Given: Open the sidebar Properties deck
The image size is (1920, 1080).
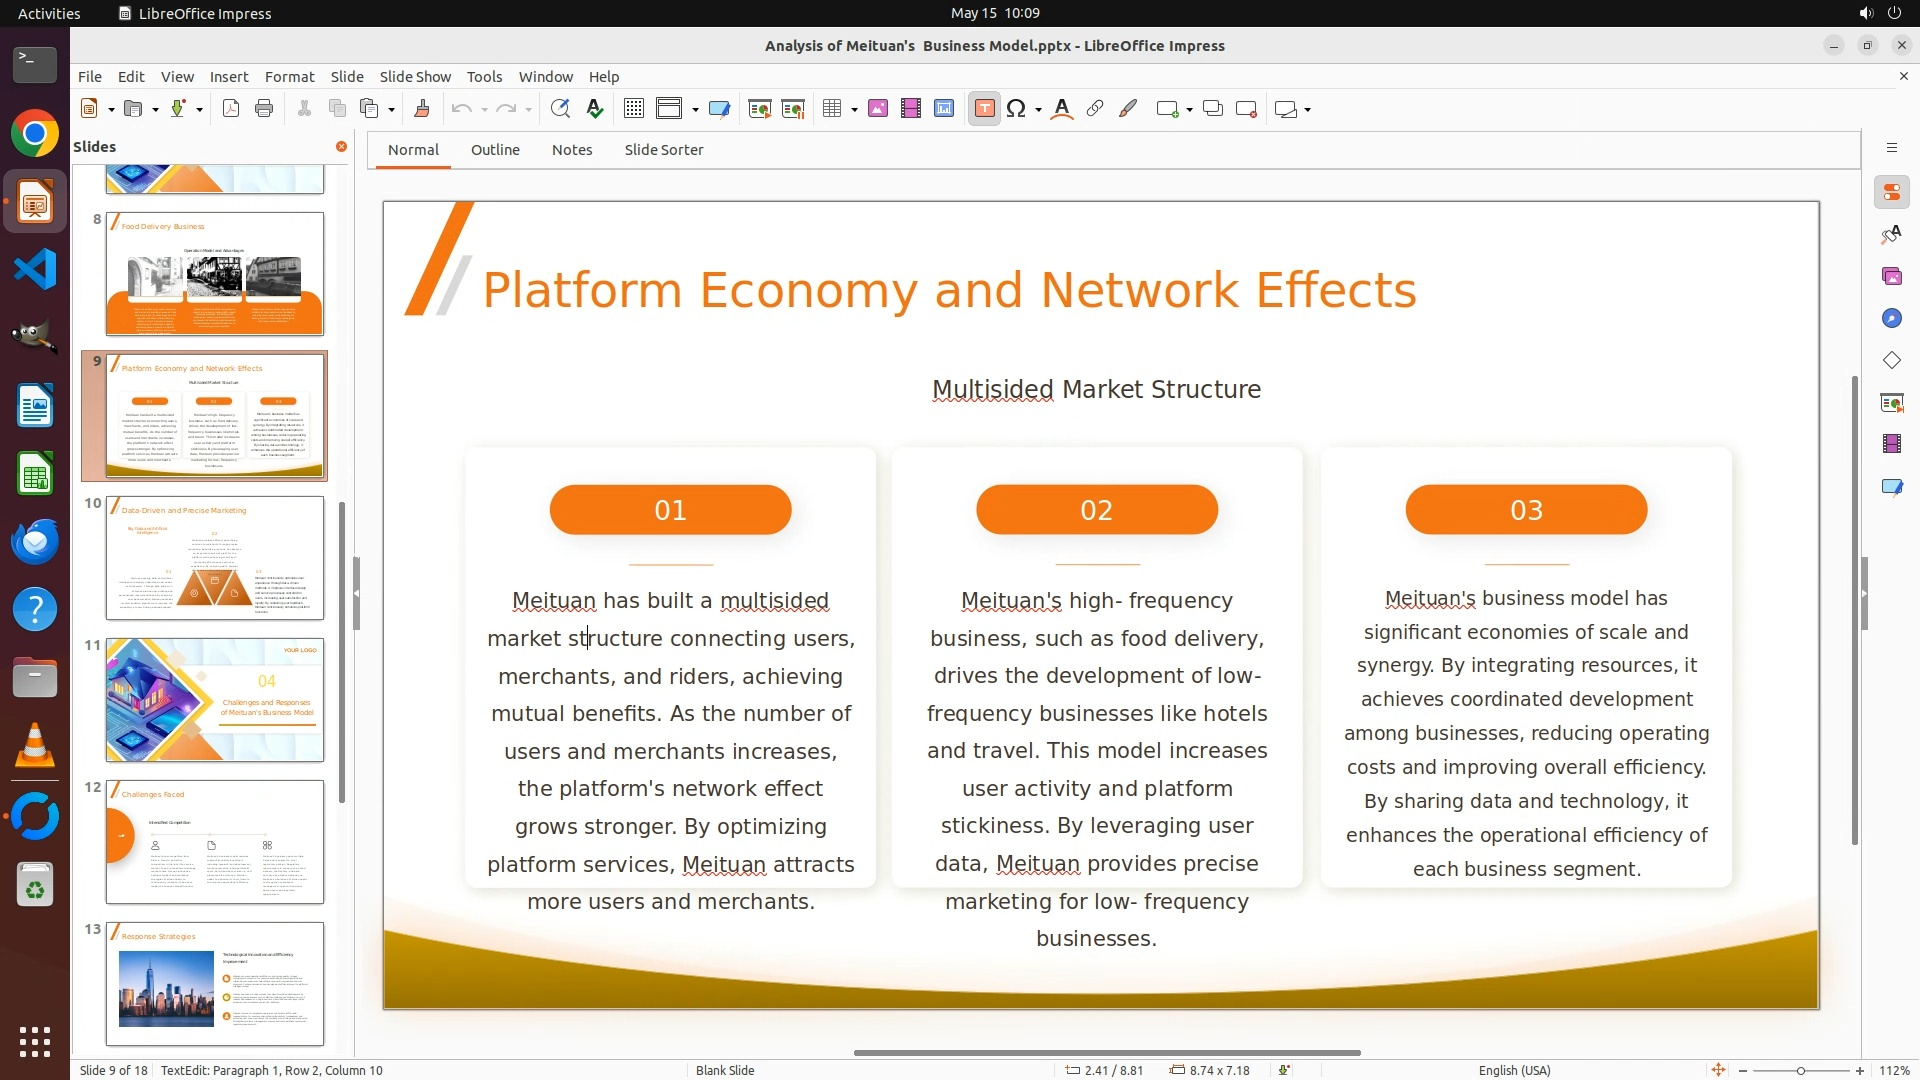Looking at the screenshot, I should point(1891,193).
